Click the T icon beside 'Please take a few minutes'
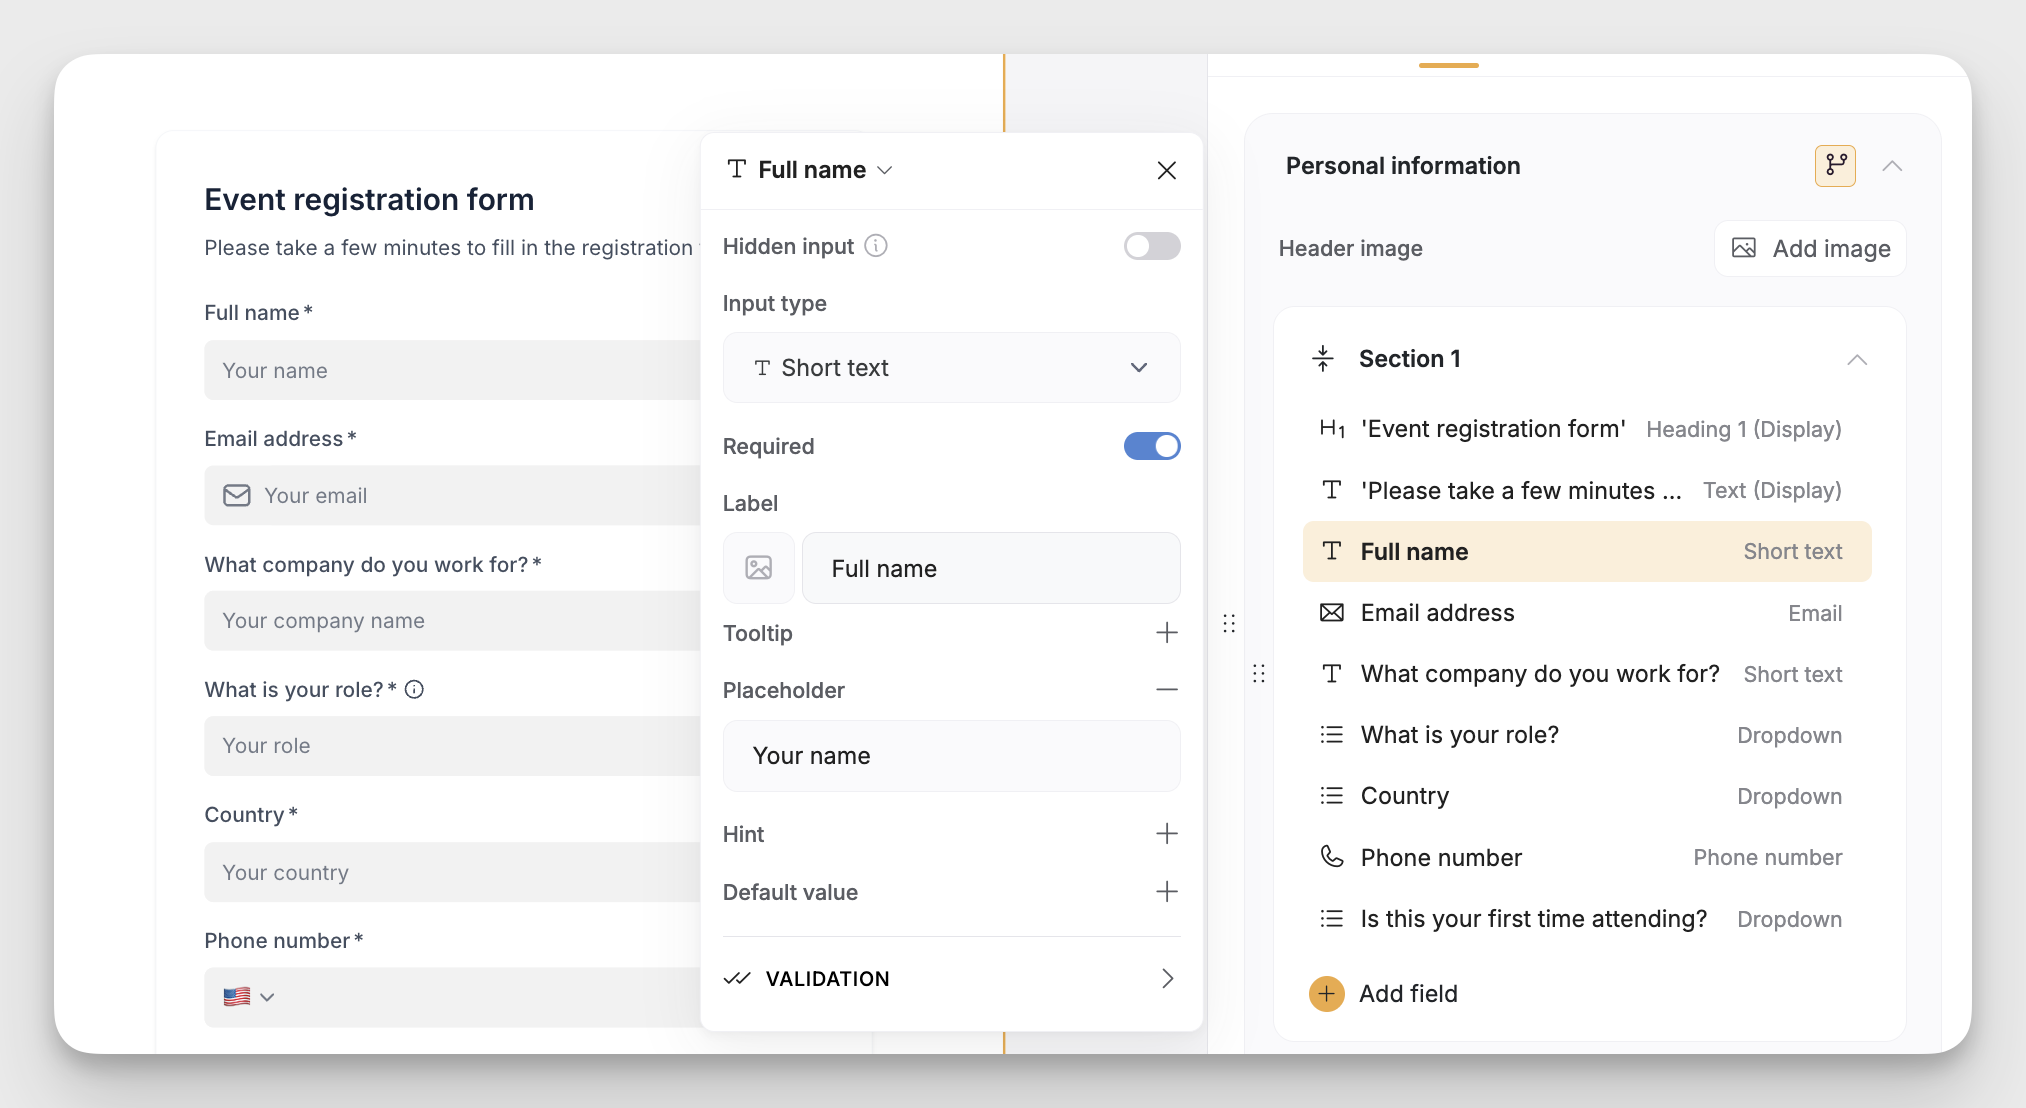Image resolution: width=2026 pixels, height=1108 pixels. (1332, 490)
